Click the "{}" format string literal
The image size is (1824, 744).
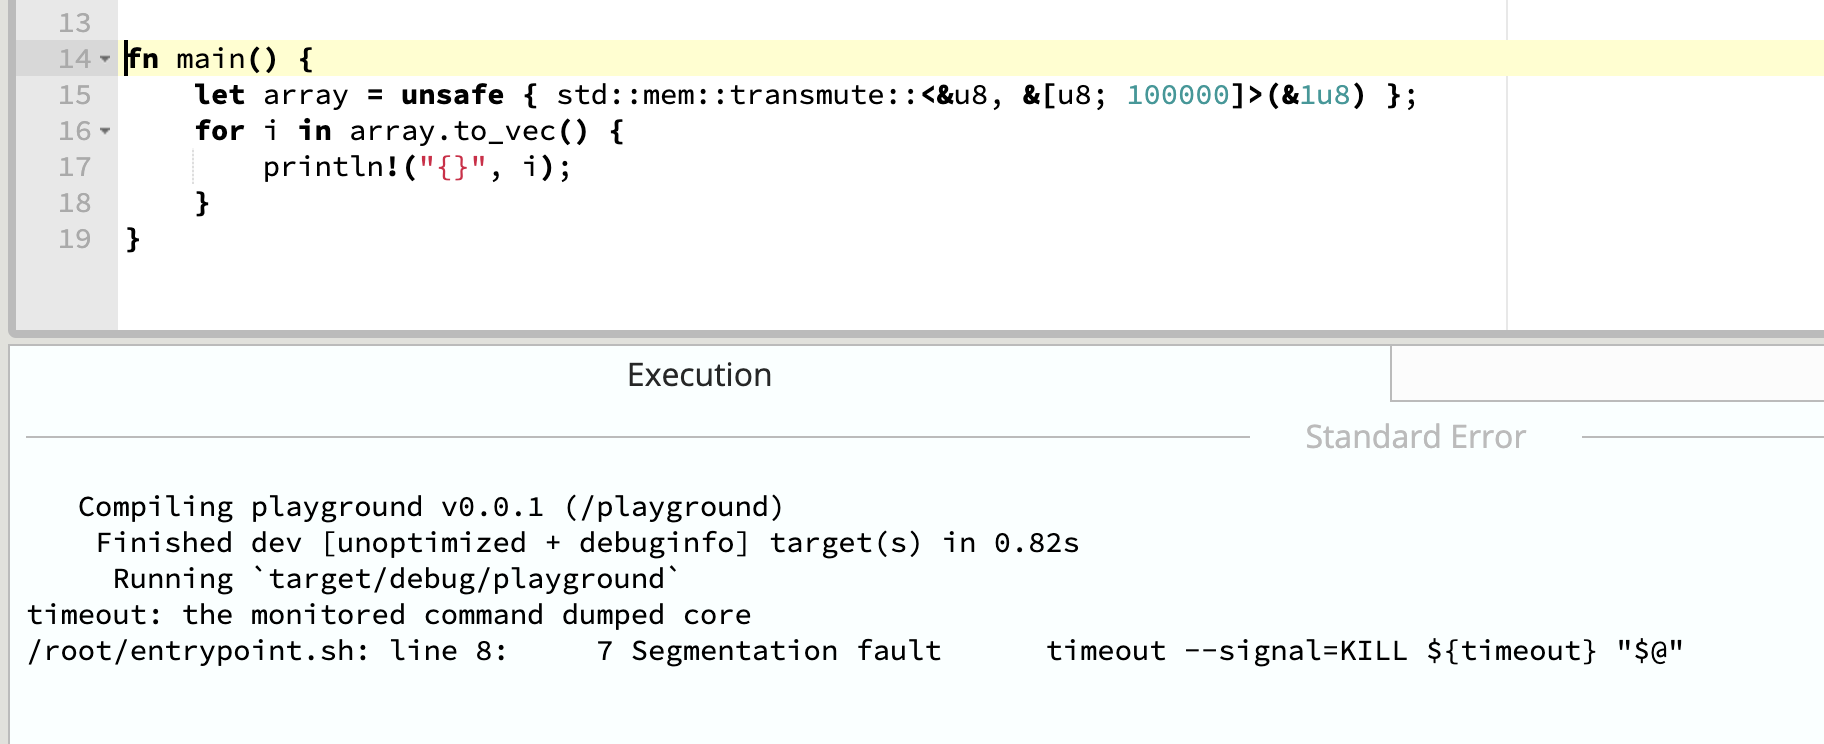452,167
